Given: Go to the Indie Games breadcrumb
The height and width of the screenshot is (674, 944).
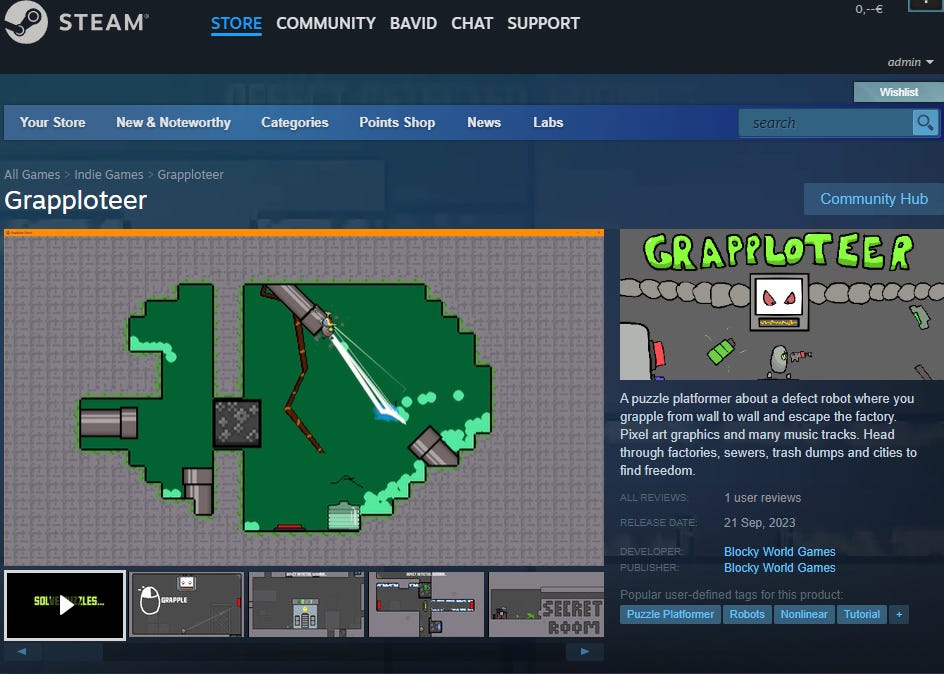Looking at the screenshot, I should pos(109,175).
